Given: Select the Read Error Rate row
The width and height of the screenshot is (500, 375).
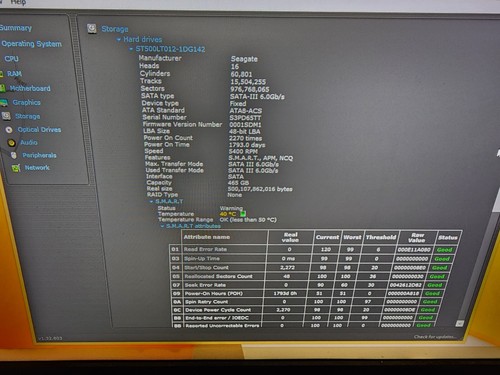Looking at the screenshot, I should pos(313,249).
